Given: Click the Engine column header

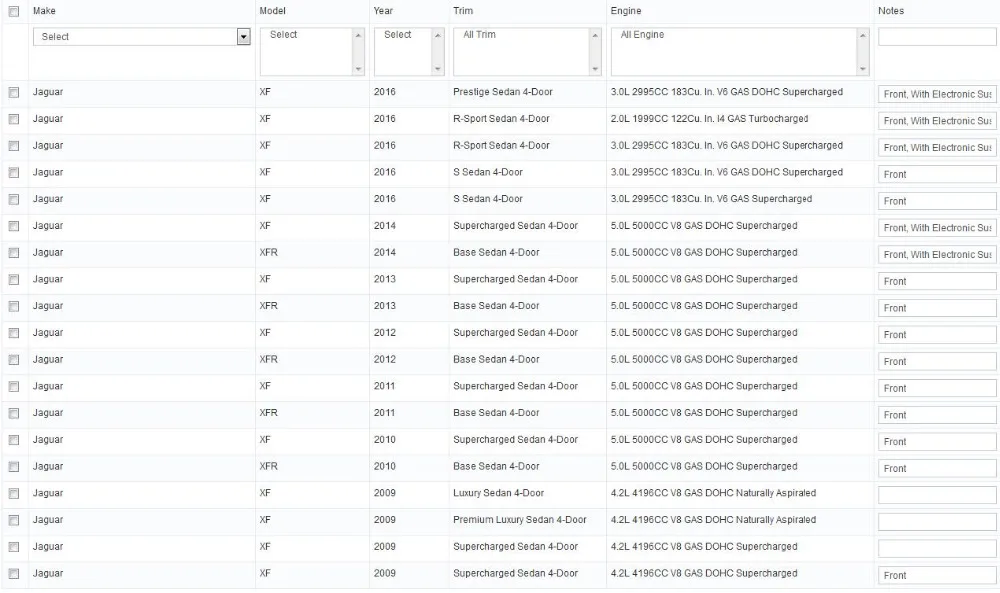Looking at the screenshot, I should pos(626,11).
